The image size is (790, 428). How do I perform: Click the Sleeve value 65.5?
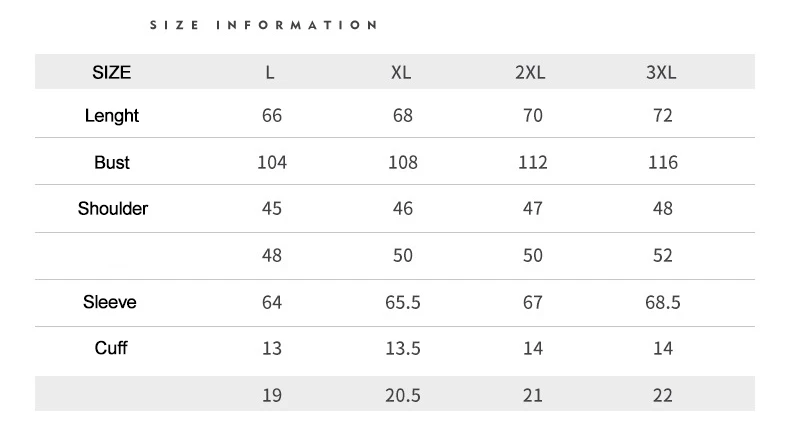coord(403,302)
